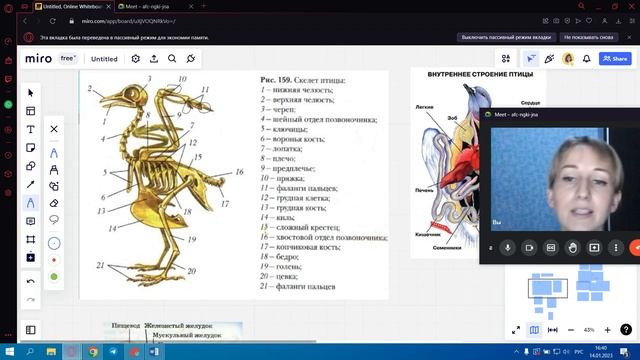Dismiss the passive mode notification bar
The height and width of the screenshot is (360, 640).
coord(629,37)
